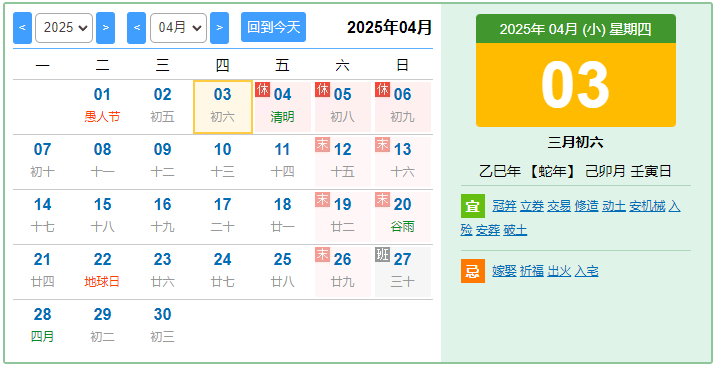
Task: Select date 09 十二
Action: (163, 162)
